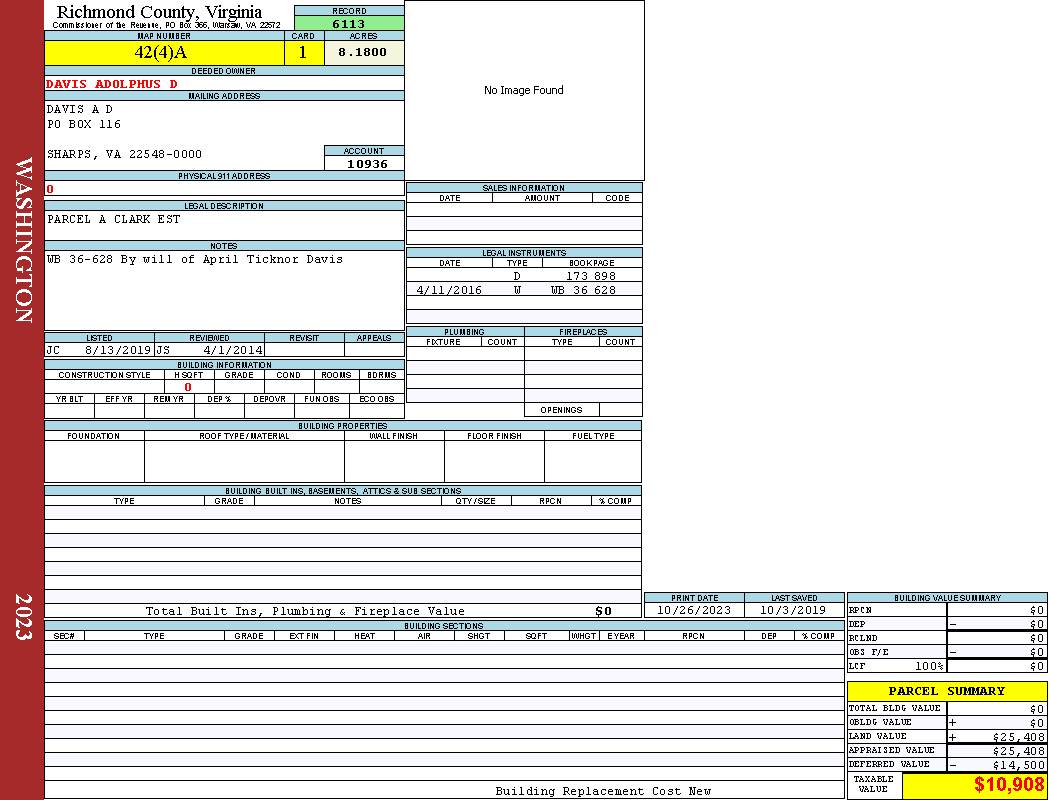Click mailing name DAVIS A D
The height and width of the screenshot is (800, 1050).
click(x=79, y=109)
